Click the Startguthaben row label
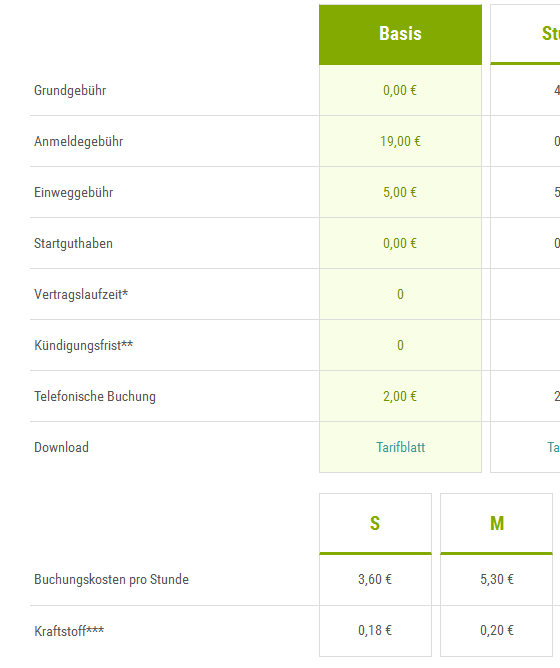560x668 pixels. point(73,244)
